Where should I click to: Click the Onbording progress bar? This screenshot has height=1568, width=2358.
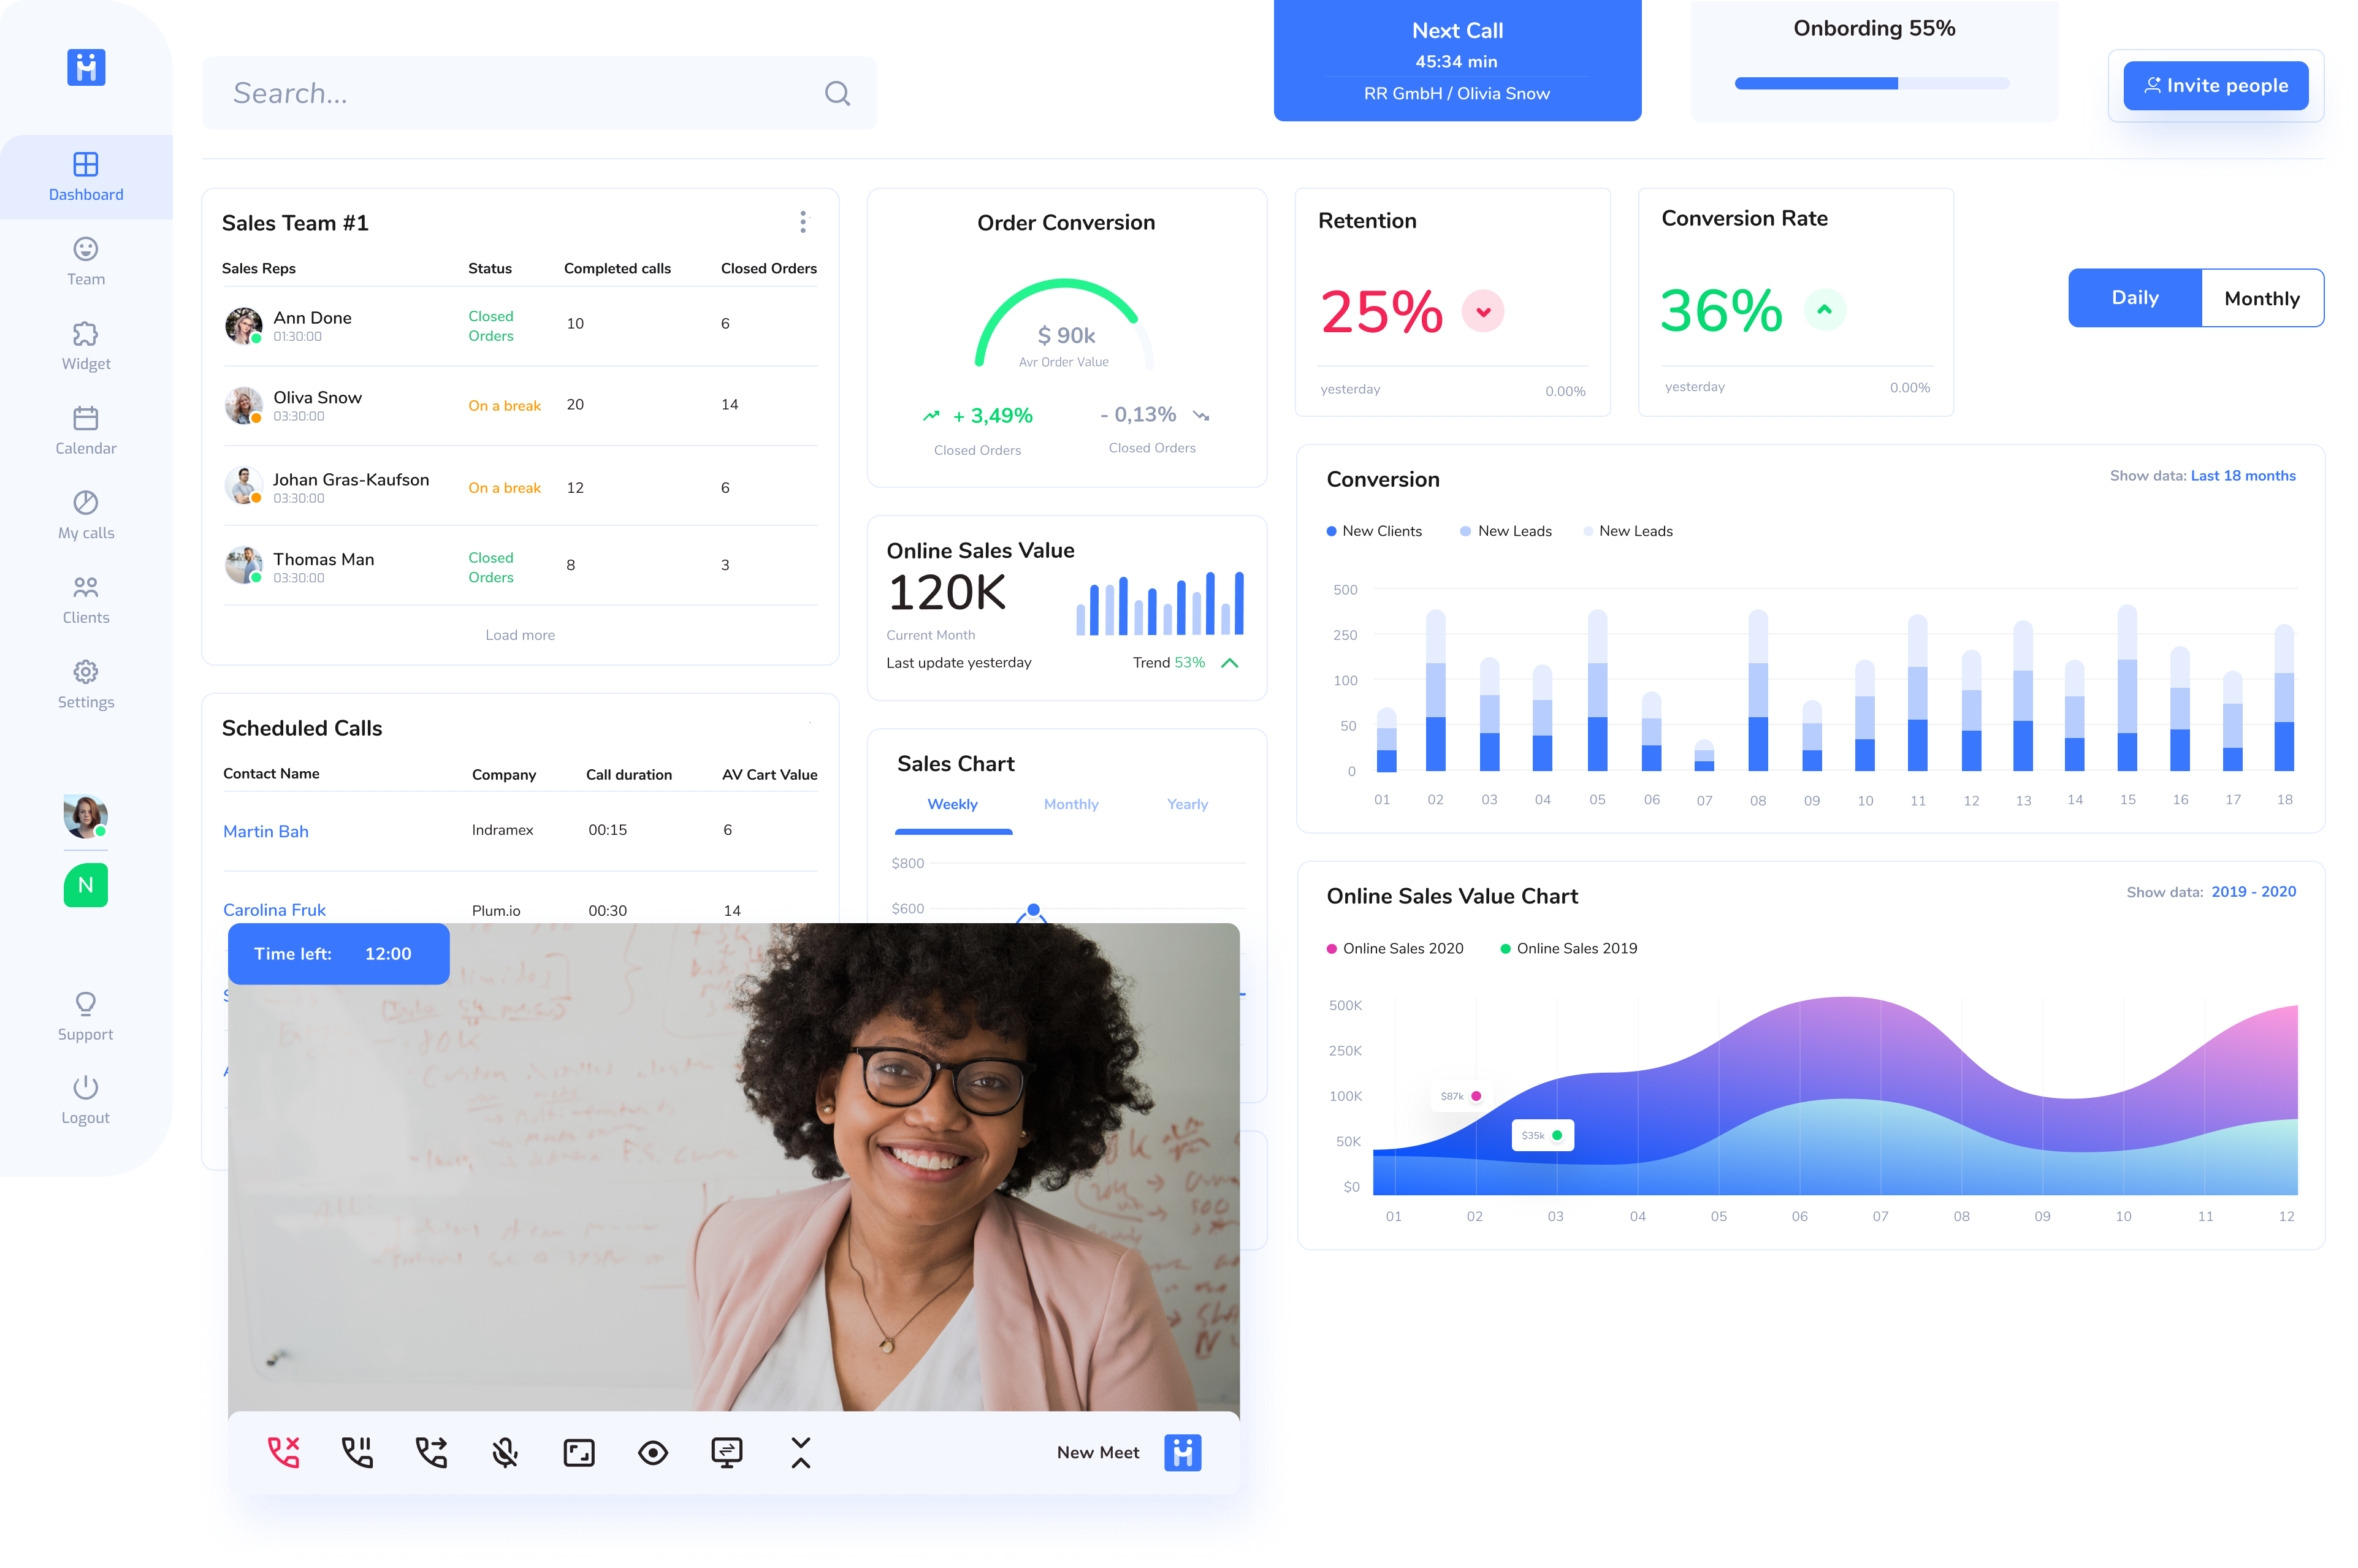(x=1872, y=84)
